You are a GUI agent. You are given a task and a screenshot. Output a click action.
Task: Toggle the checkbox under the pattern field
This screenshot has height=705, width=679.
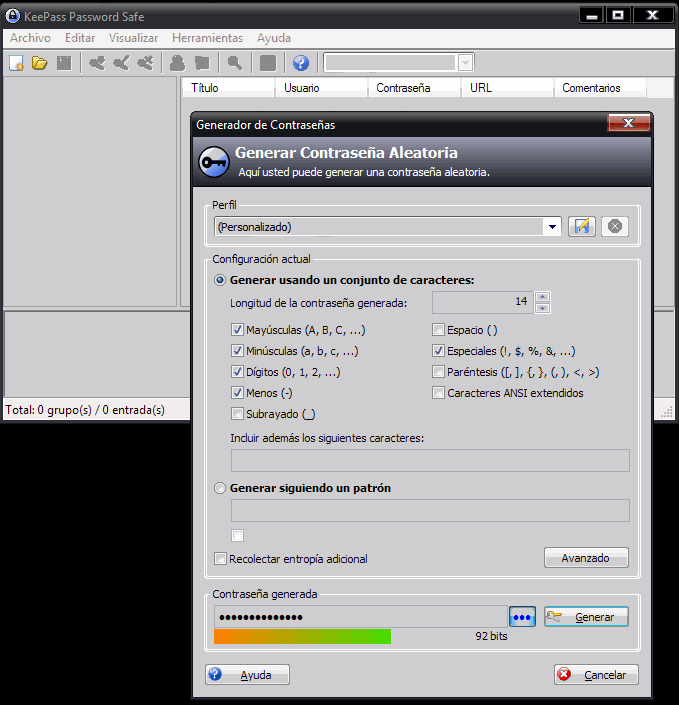coord(237,535)
